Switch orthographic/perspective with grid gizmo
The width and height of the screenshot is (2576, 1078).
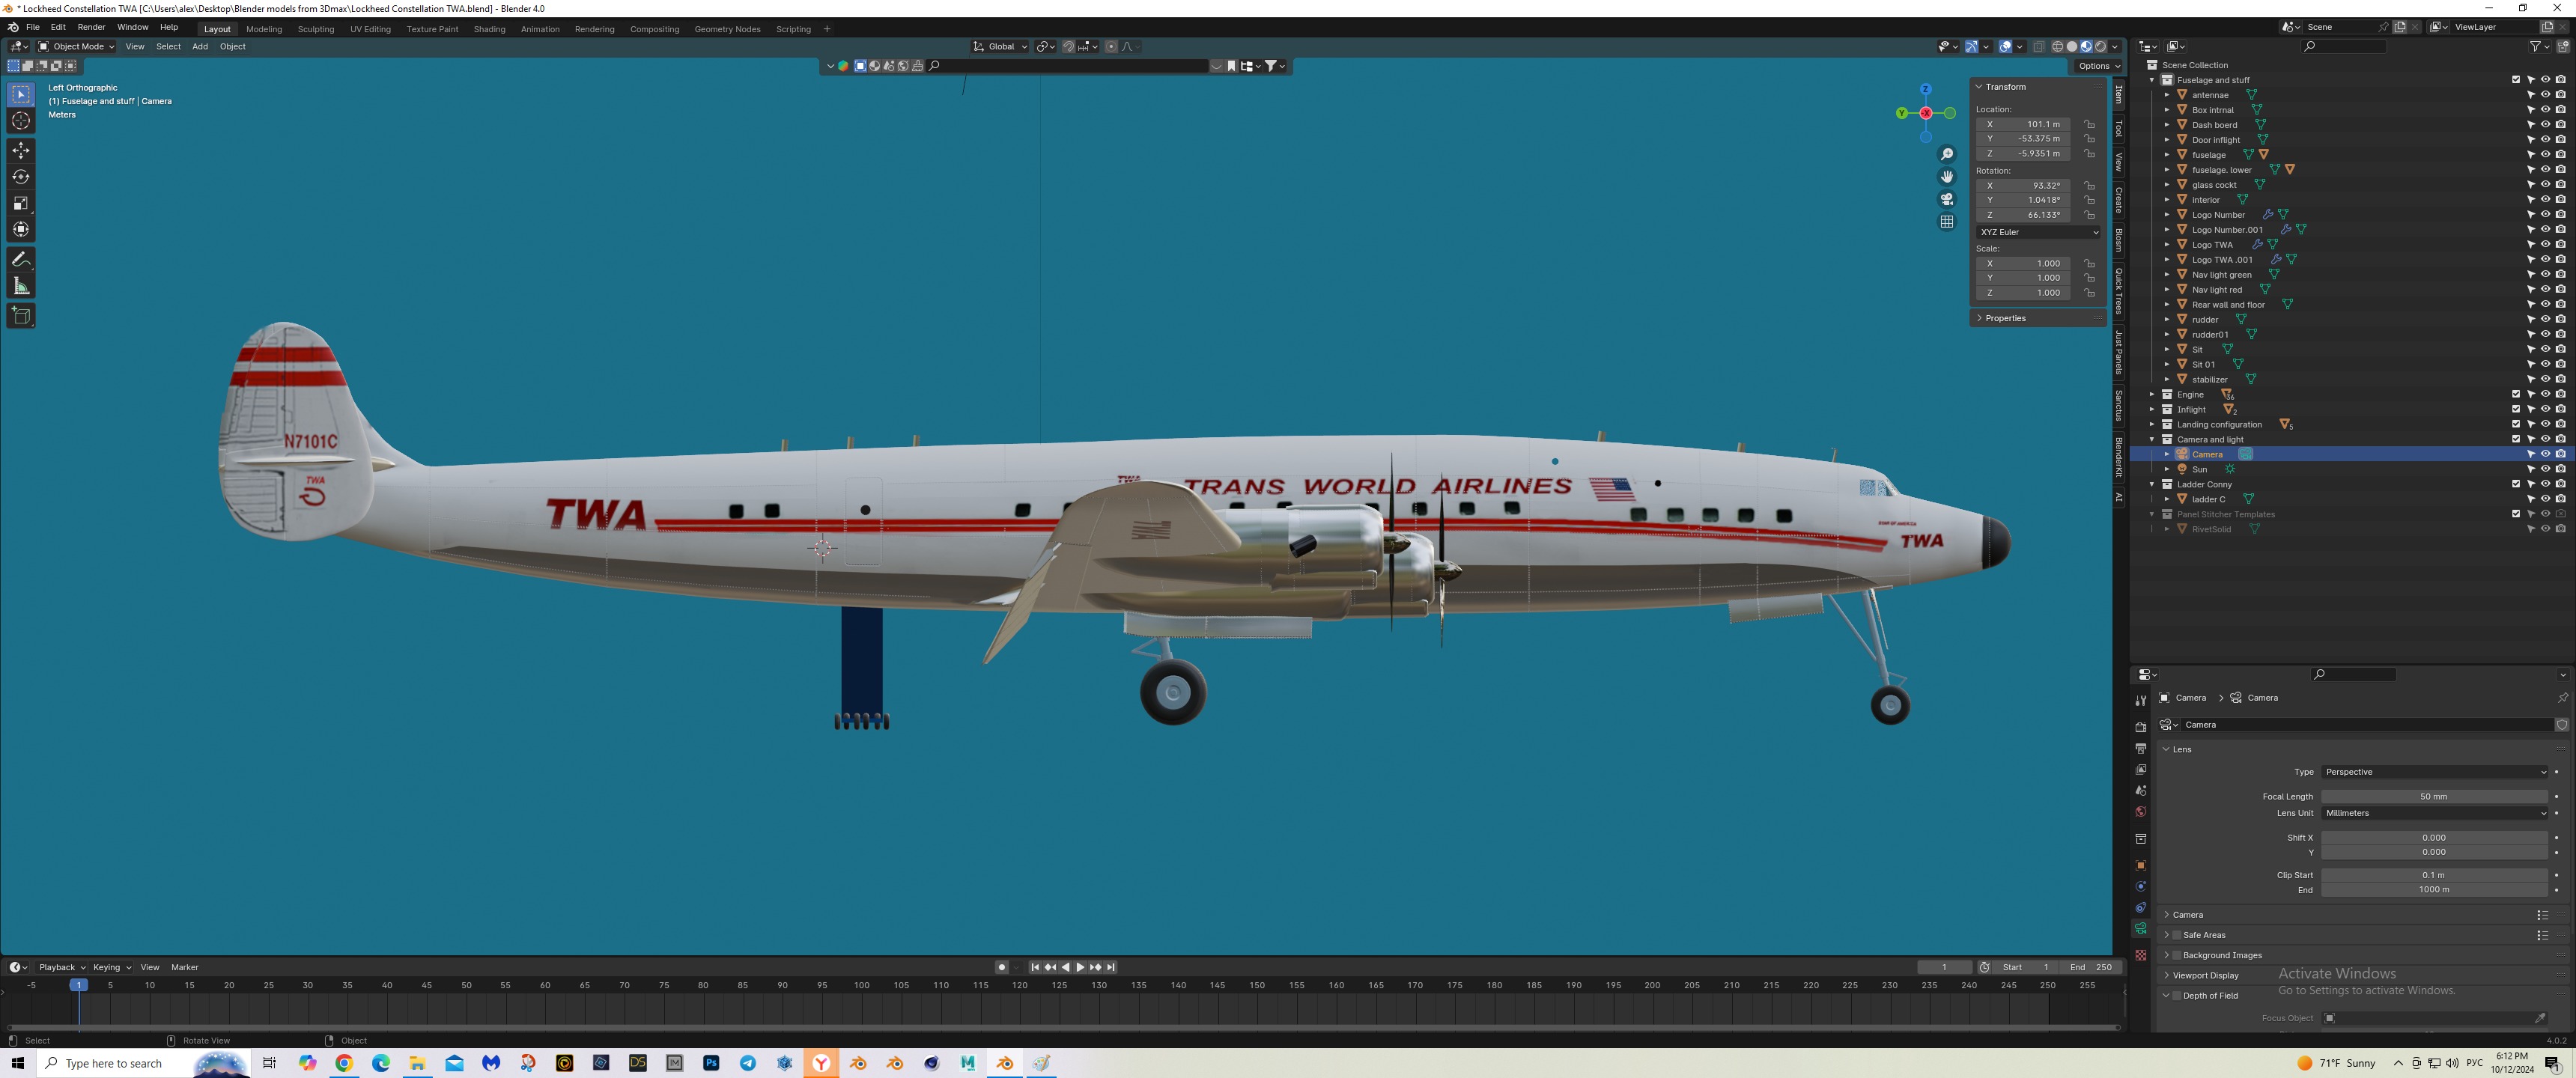pos(1946,222)
